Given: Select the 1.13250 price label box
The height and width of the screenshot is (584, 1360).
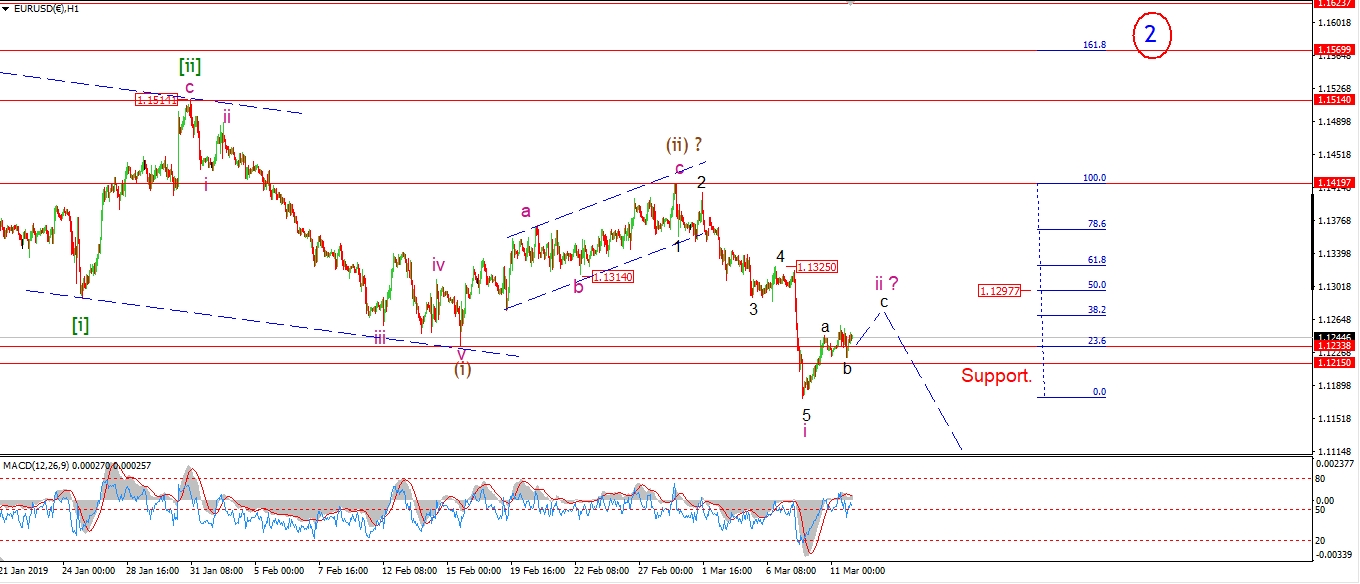Looking at the screenshot, I should [817, 267].
